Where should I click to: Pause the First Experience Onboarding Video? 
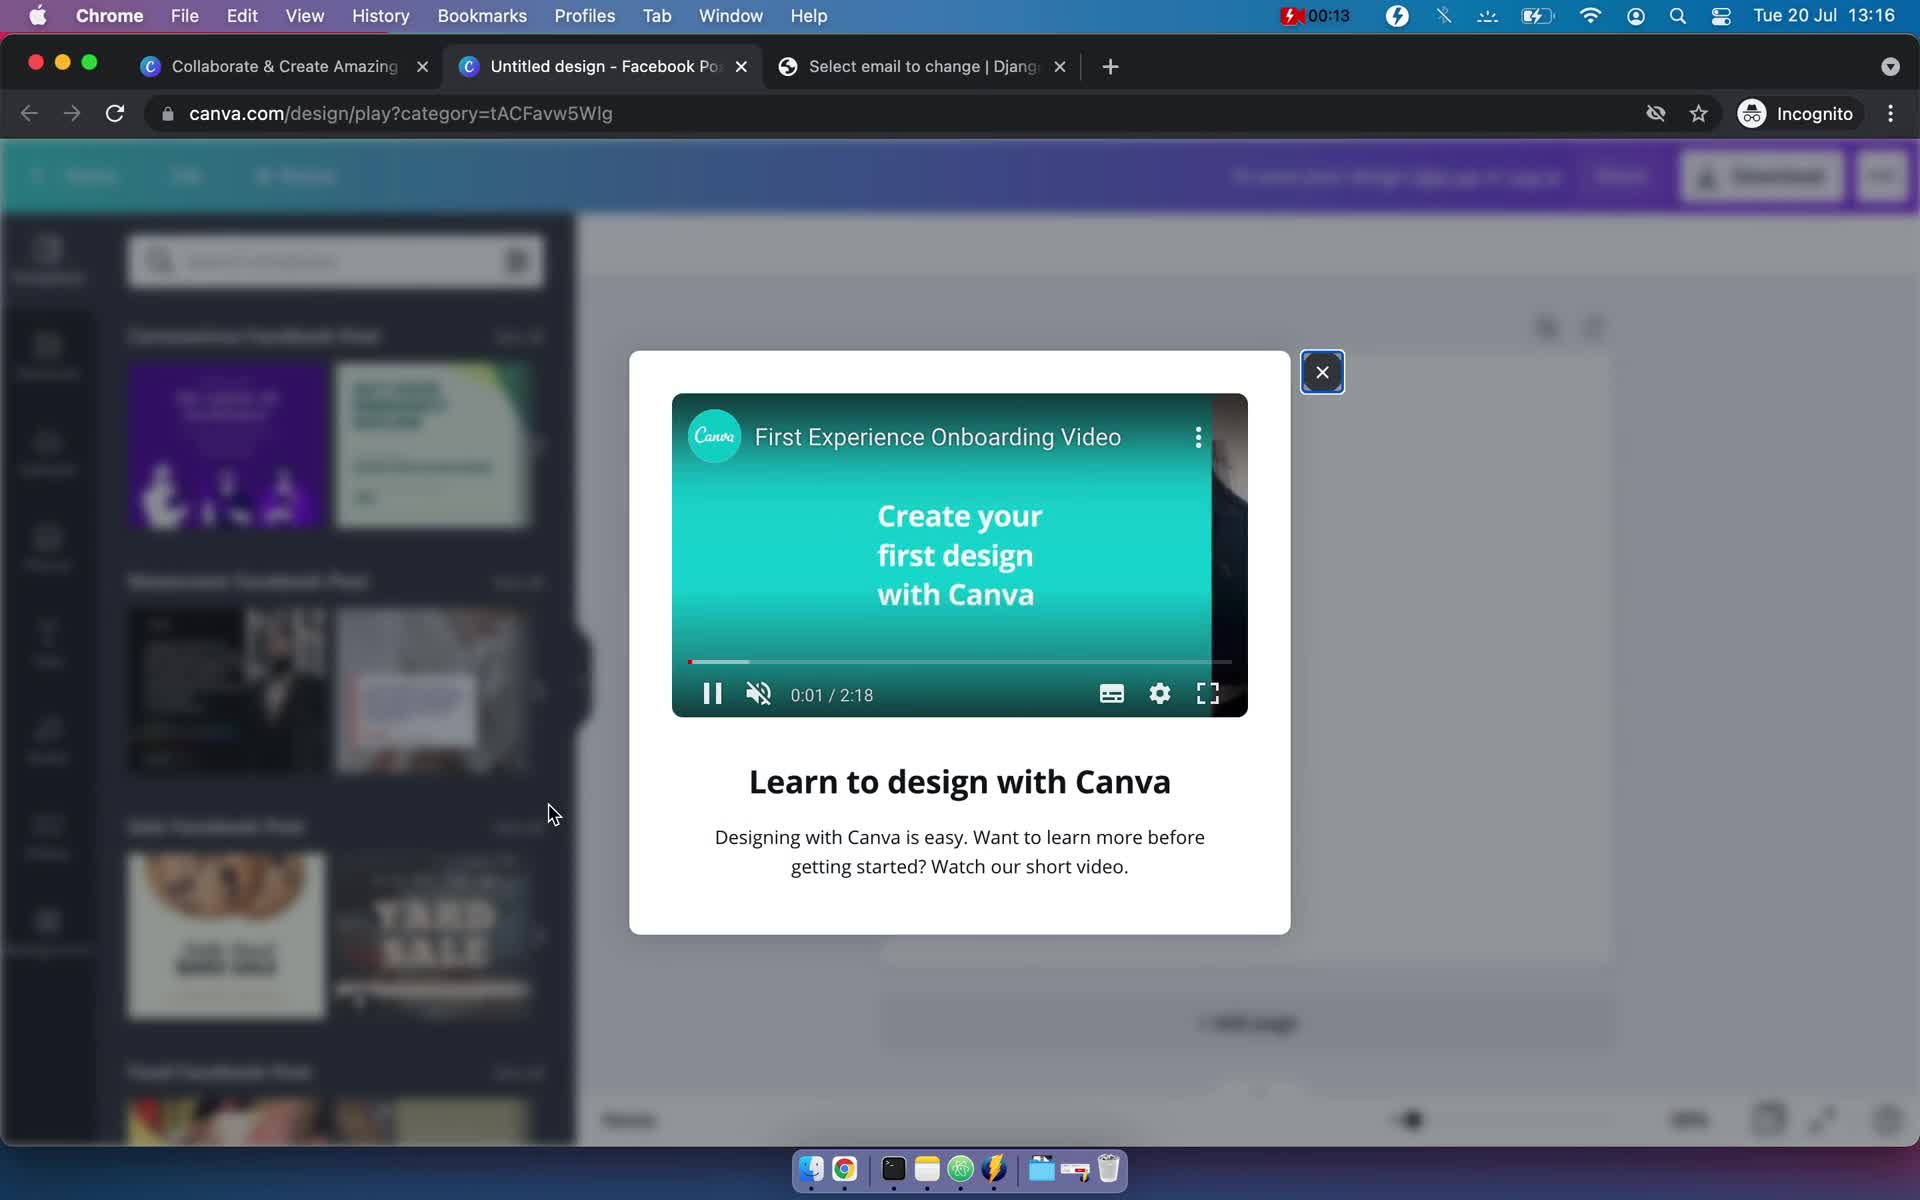tap(712, 693)
